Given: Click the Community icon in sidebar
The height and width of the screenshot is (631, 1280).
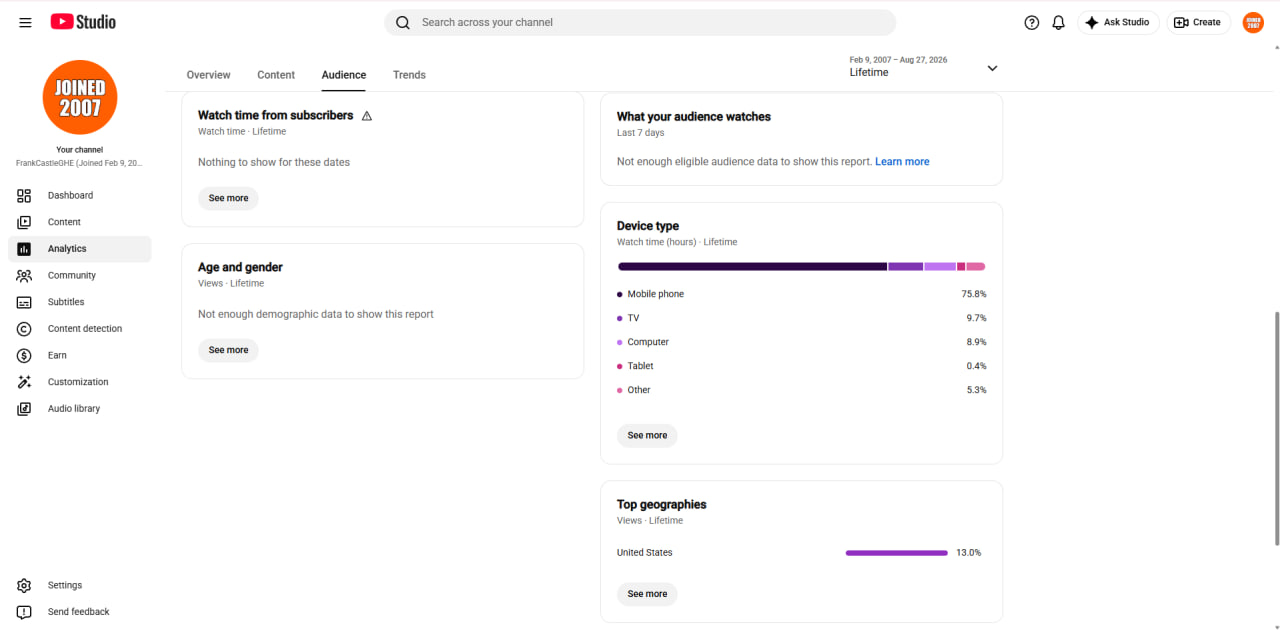Looking at the screenshot, I should [x=24, y=275].
